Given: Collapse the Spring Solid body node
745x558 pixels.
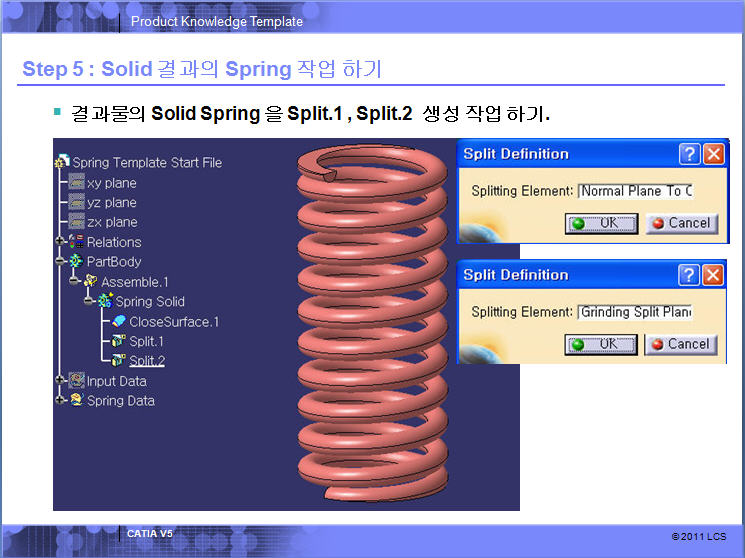Looking at the screenshot, I should (x=89, y=301).
